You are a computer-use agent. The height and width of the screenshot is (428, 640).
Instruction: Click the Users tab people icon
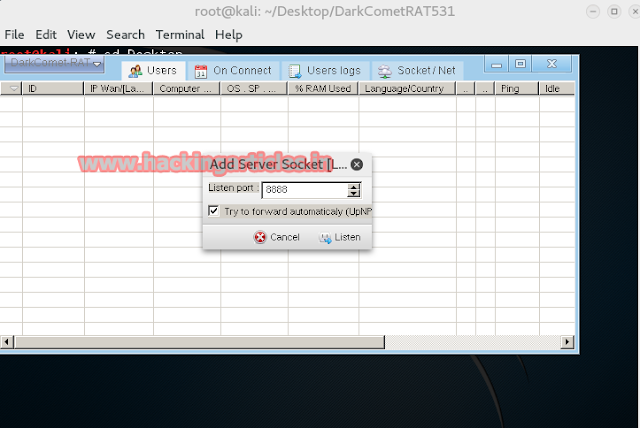click(135, 71)
